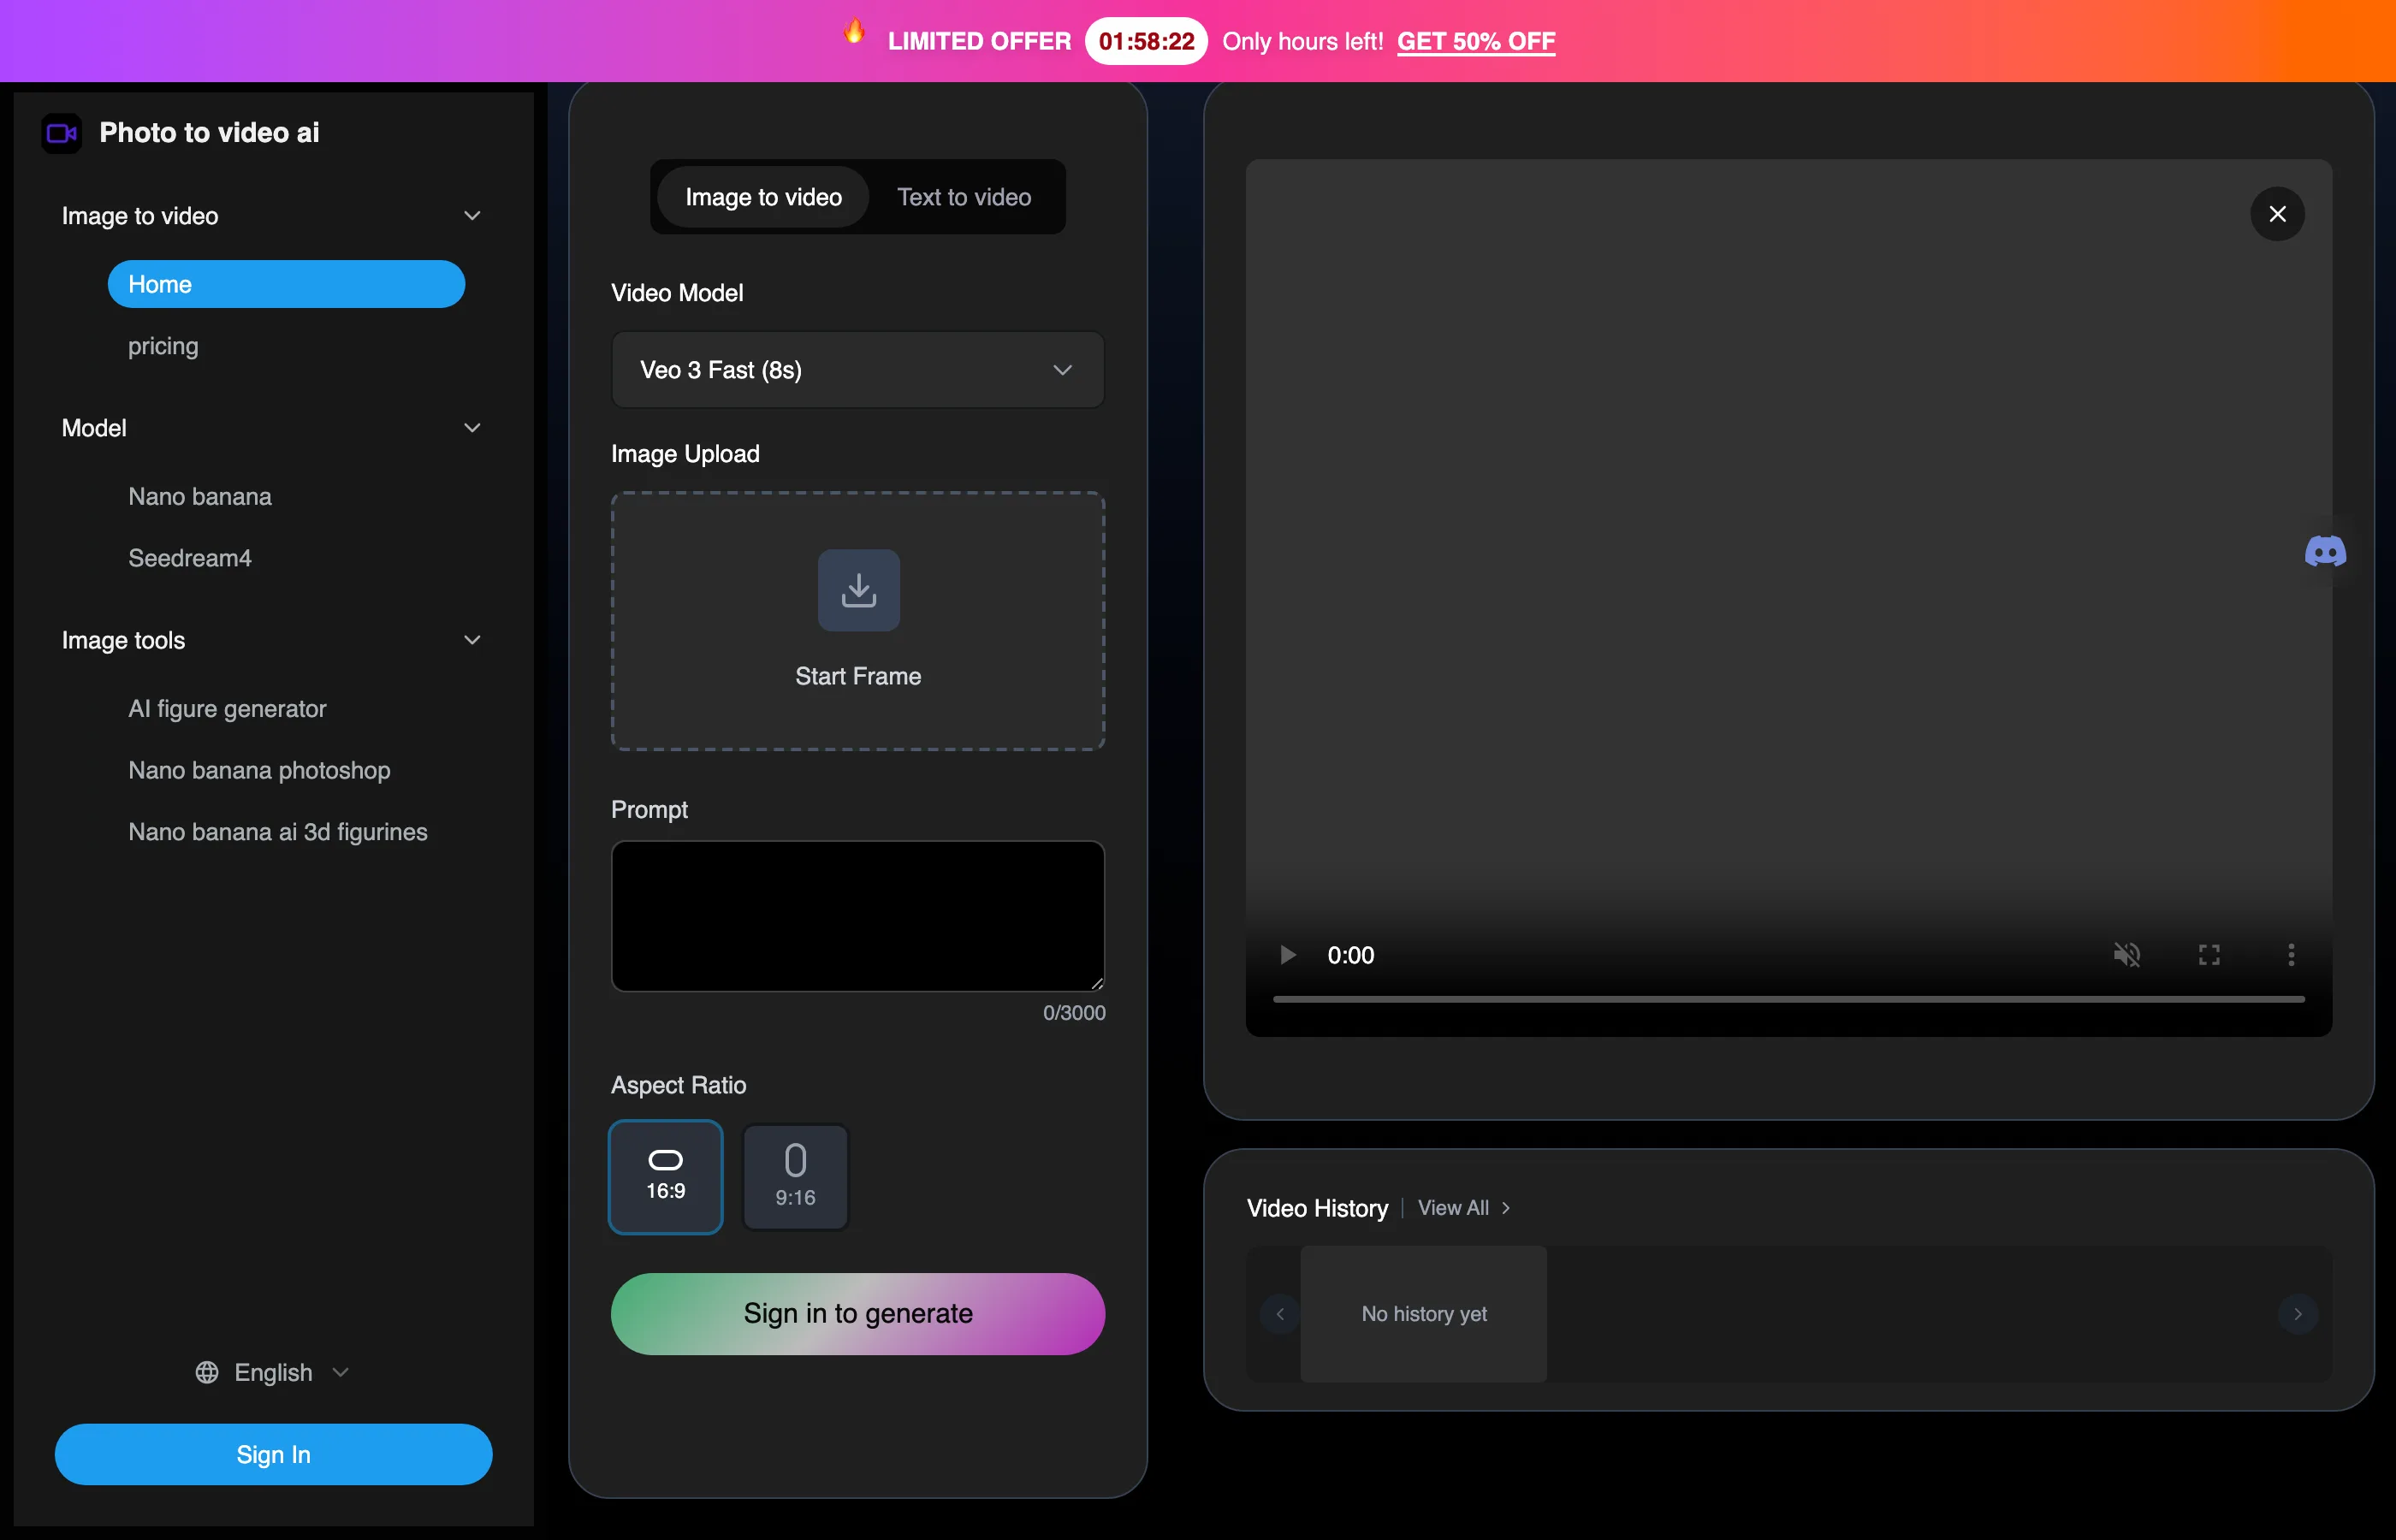The height and width of the screenshot is (1540, 2396).
Task: Collapse the Model section in the sidebar
Action: tap(472, 427)
